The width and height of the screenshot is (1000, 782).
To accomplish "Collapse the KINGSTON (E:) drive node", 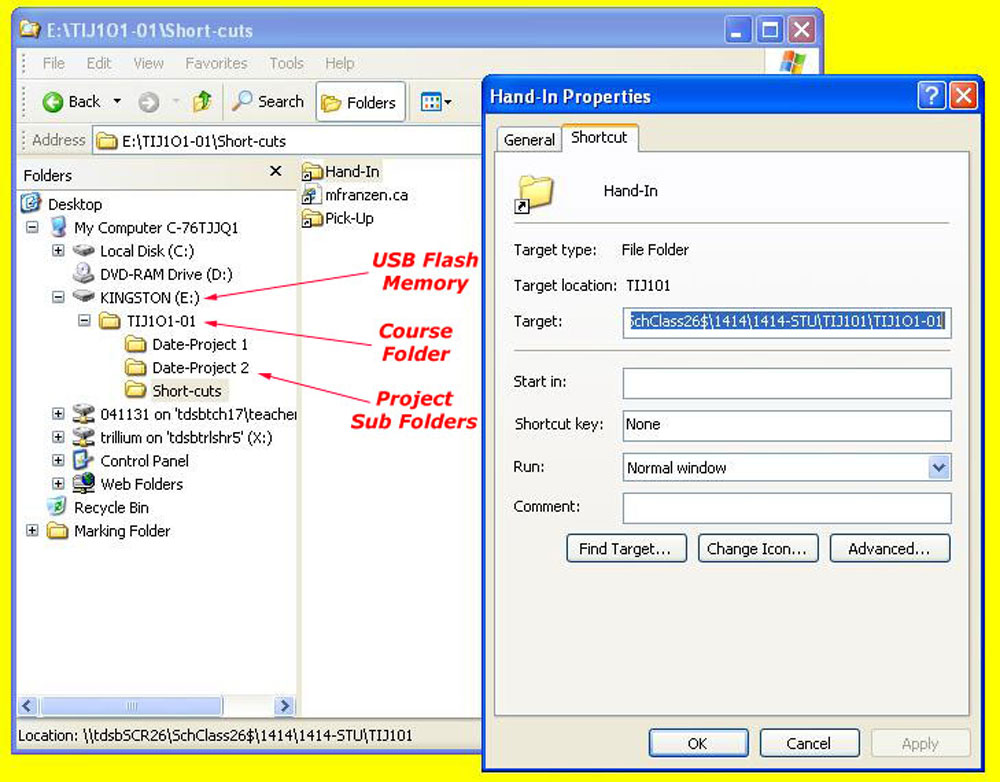I will 58,298.
